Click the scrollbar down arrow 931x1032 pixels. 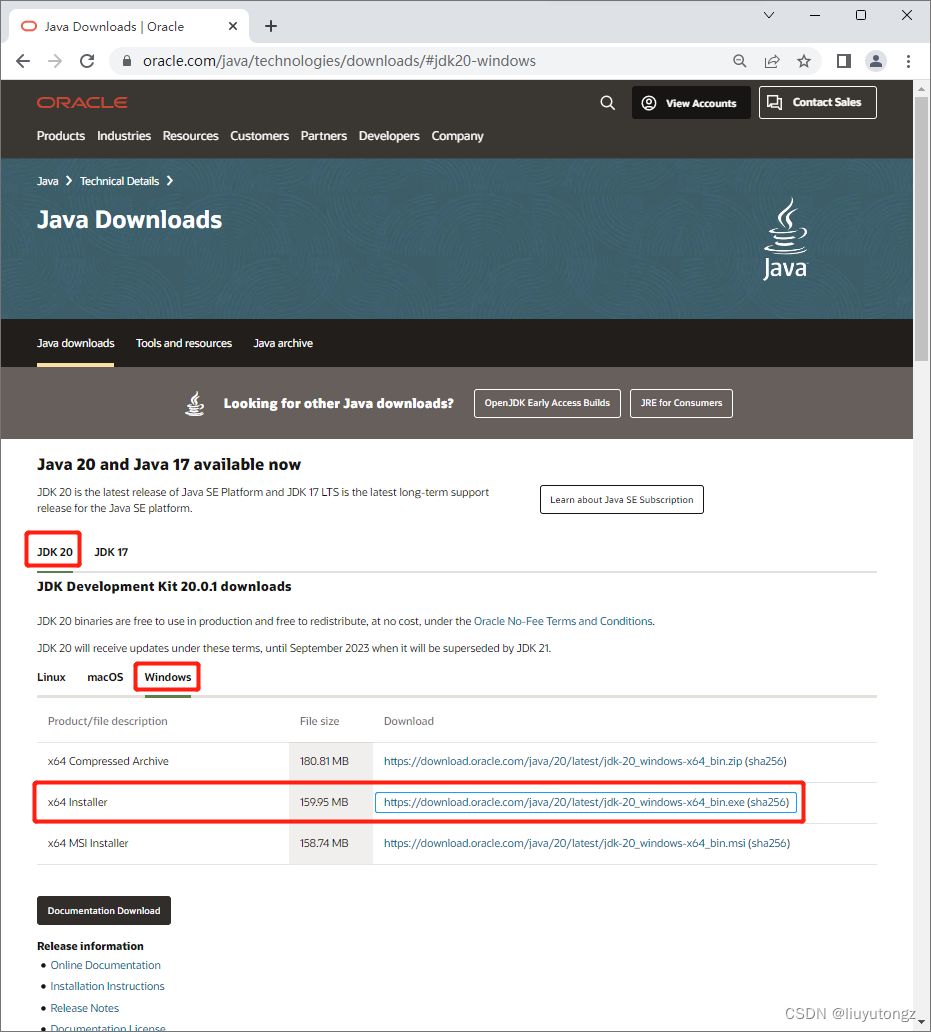[x=921, y=1023]
